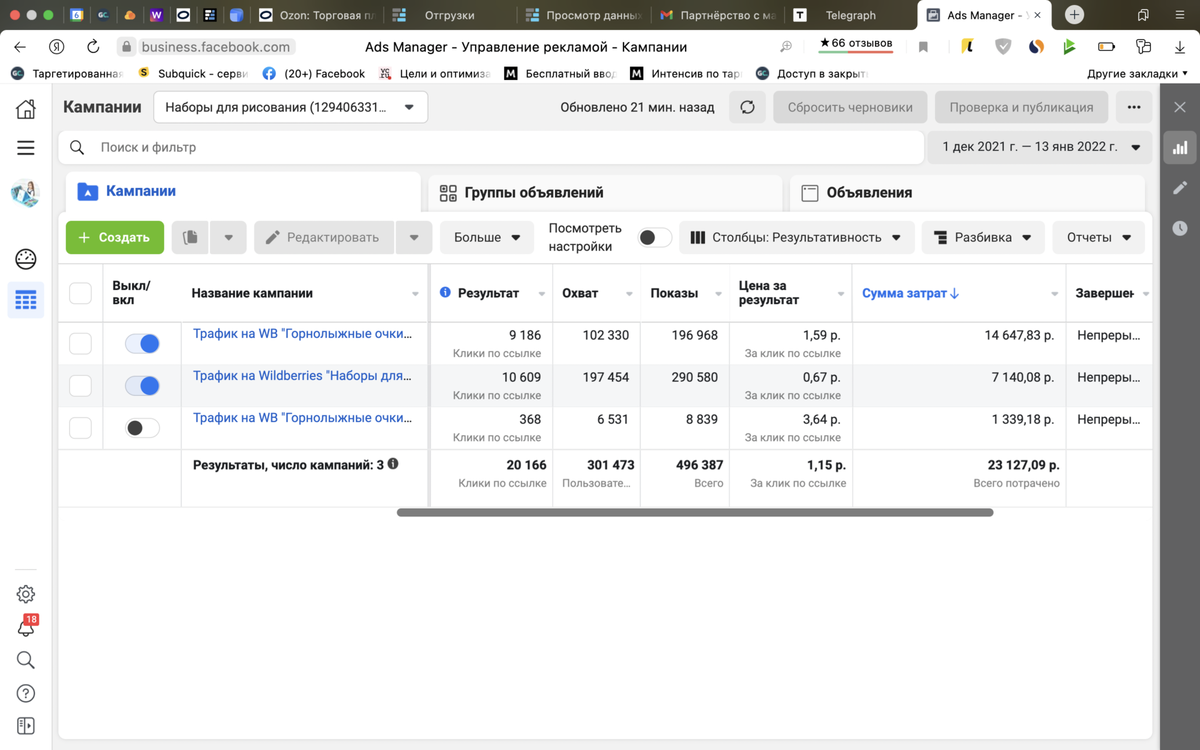1200x750 pixels.
Task: Open the search magnifier in left sidebar
Action: (25, 660)
